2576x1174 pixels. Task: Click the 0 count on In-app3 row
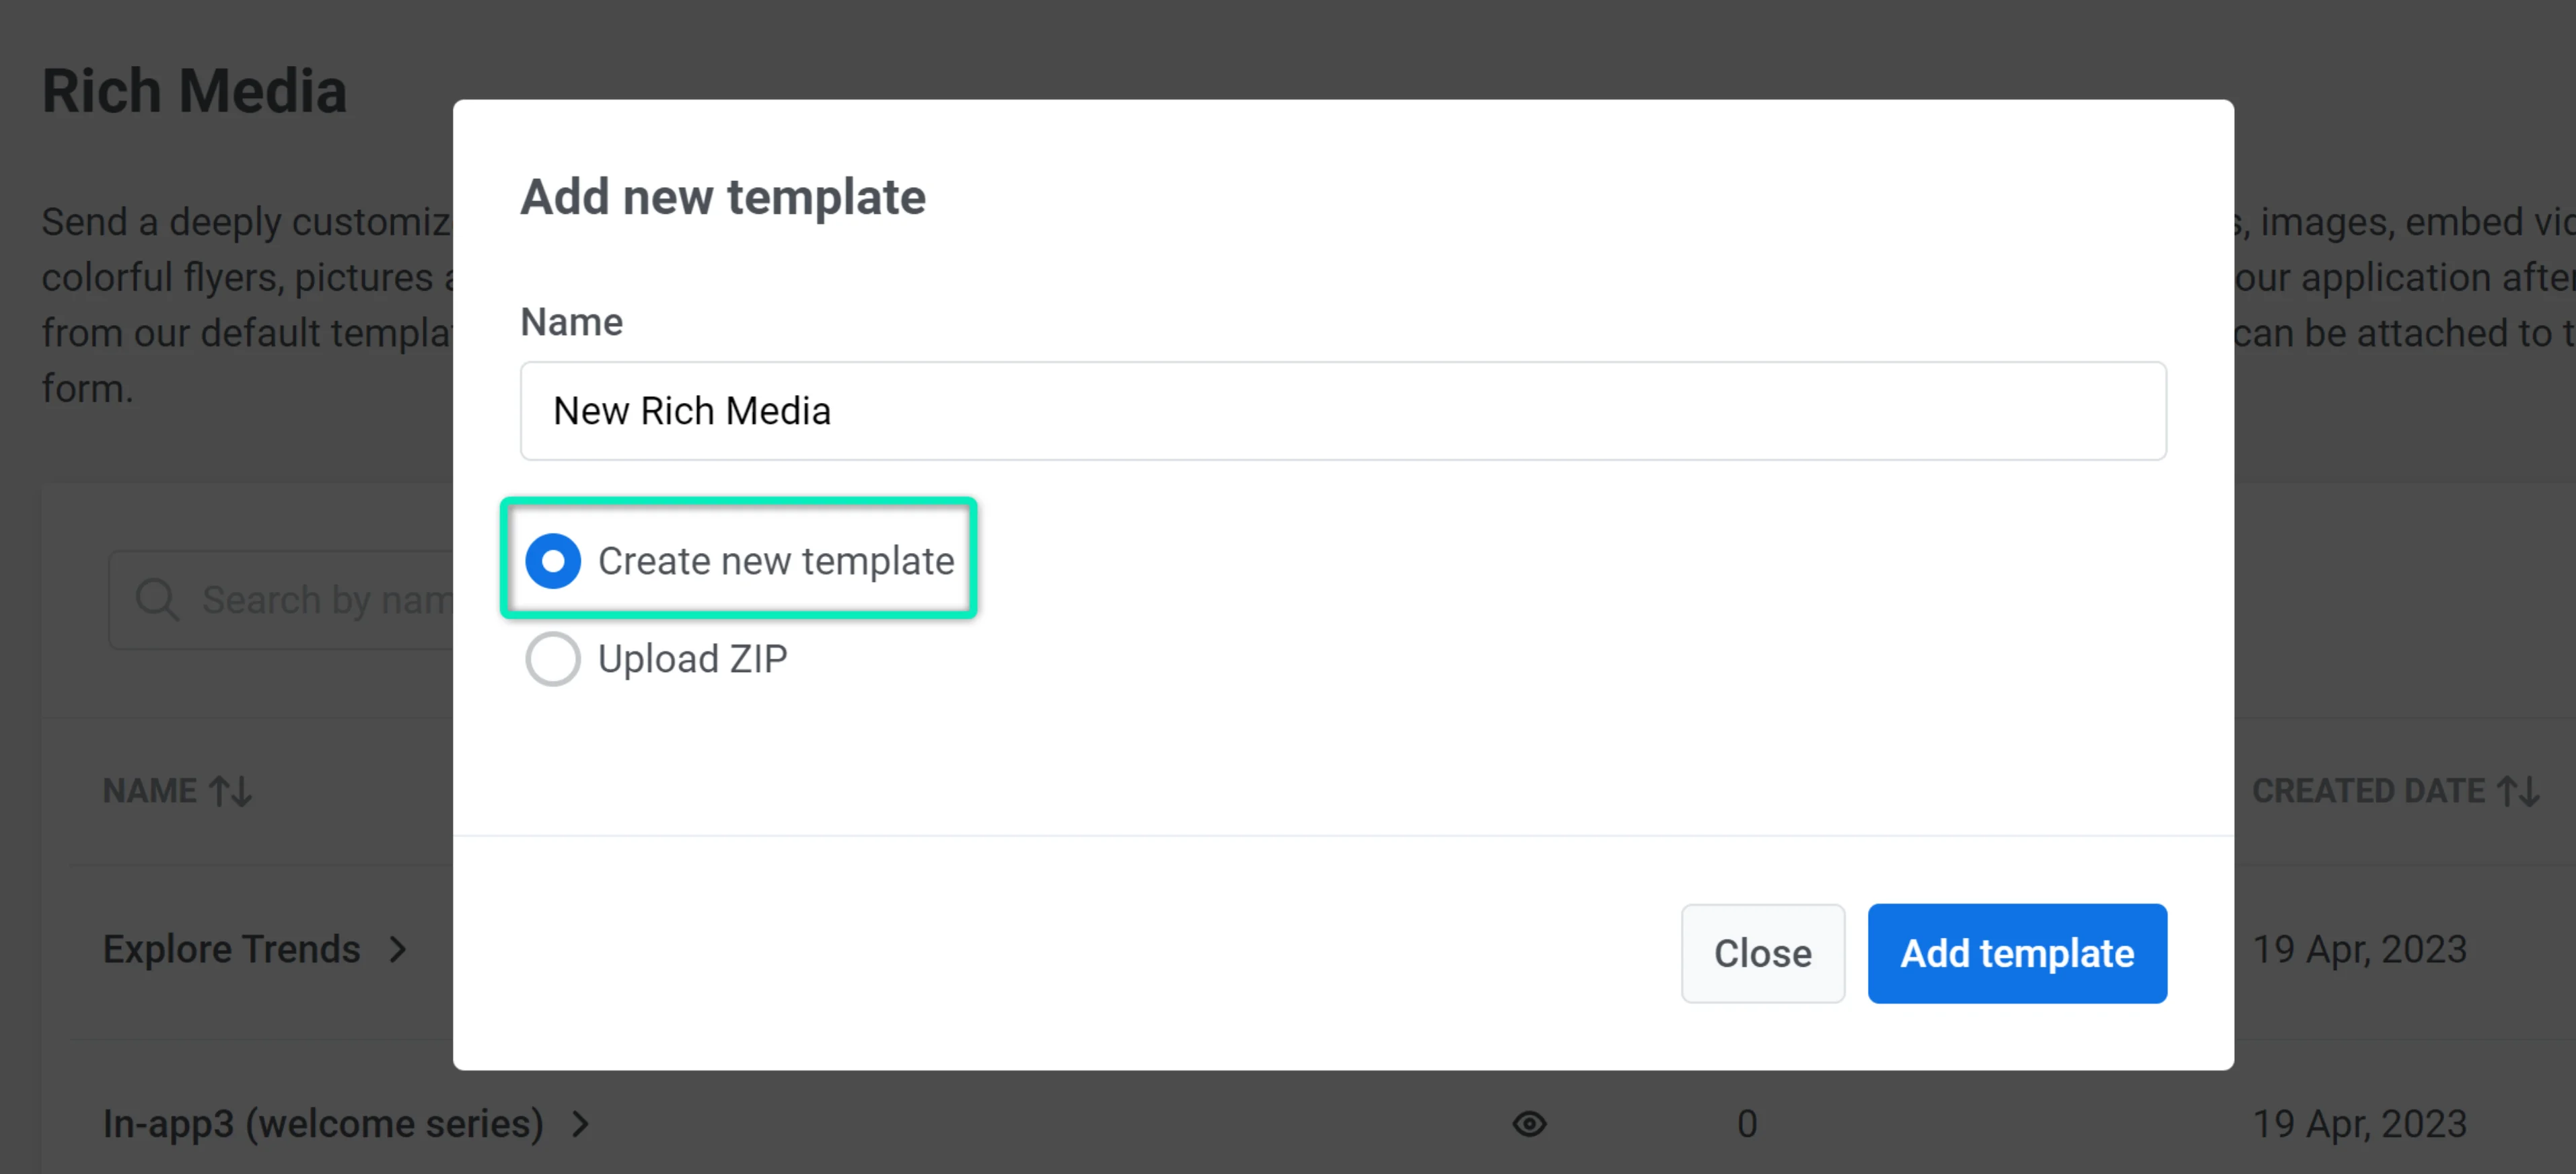coord(1747,1124)
